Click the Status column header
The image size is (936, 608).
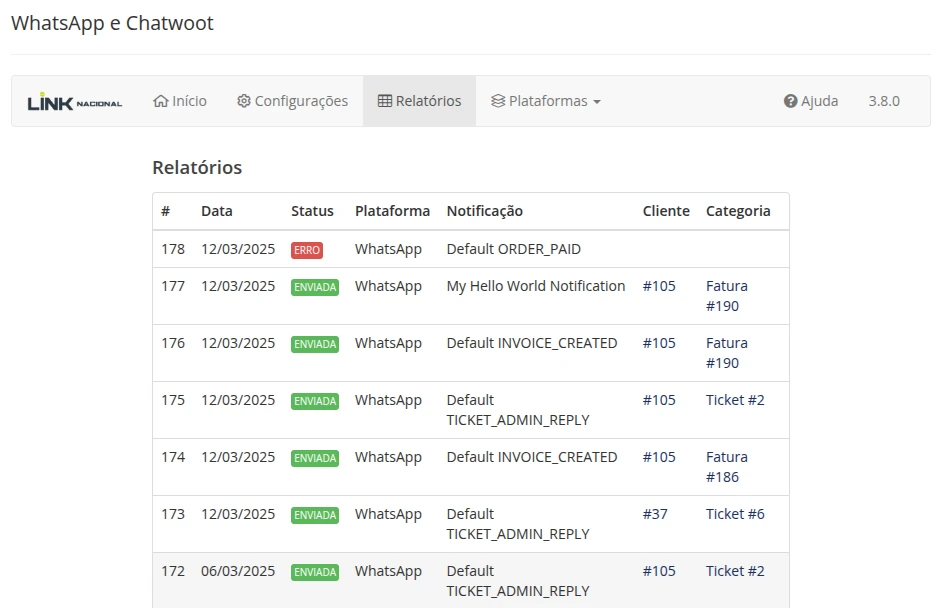[x=312, y=211]
